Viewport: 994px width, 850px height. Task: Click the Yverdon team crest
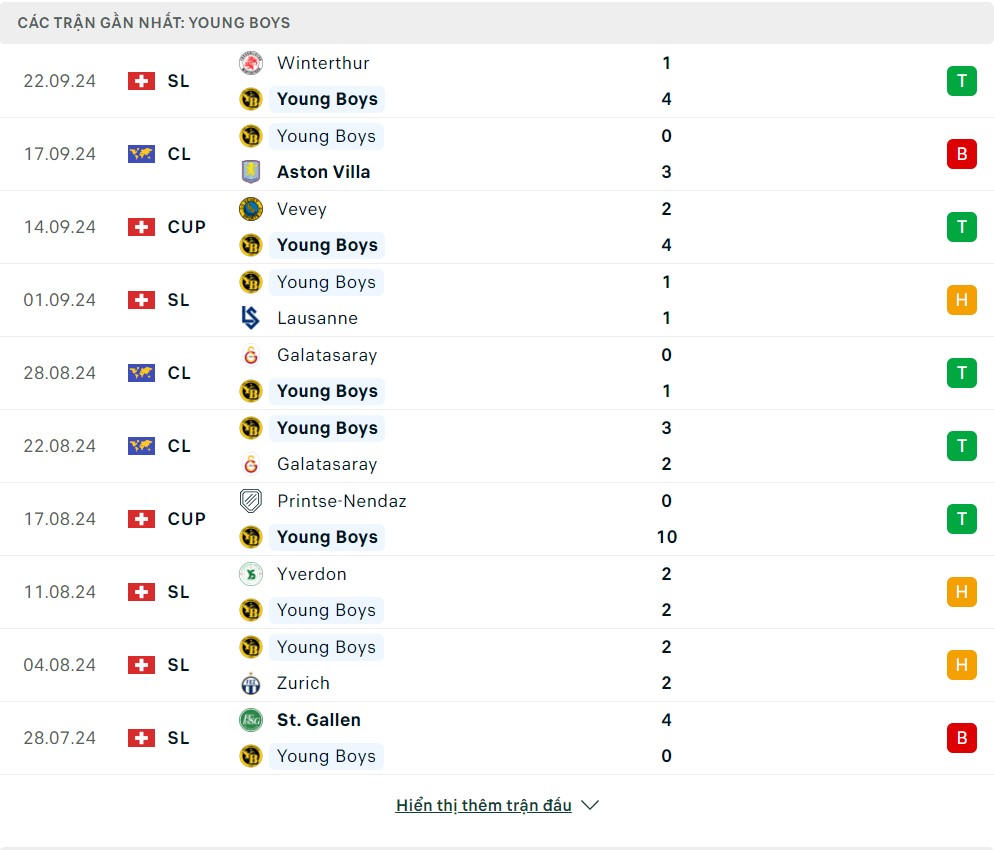(251, 574)
